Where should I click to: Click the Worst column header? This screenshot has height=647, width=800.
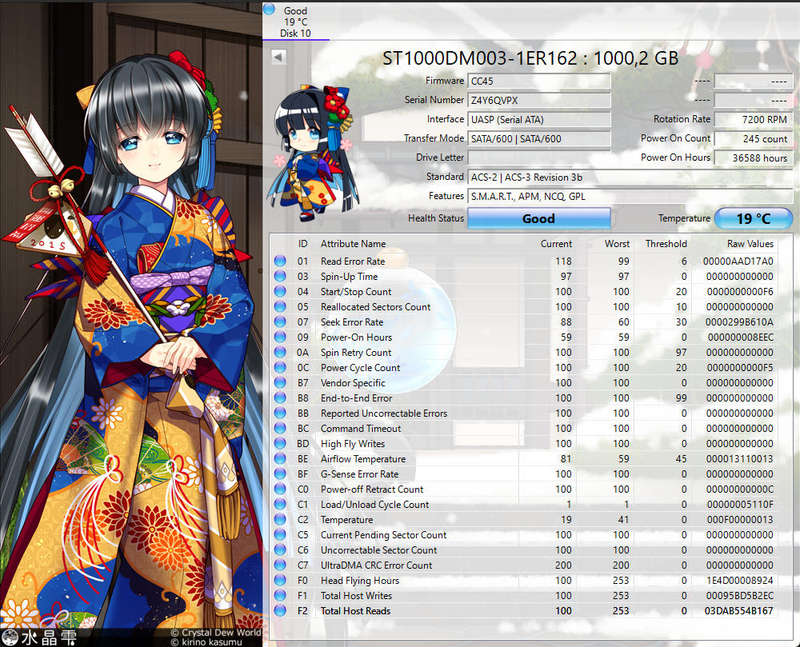617,244
